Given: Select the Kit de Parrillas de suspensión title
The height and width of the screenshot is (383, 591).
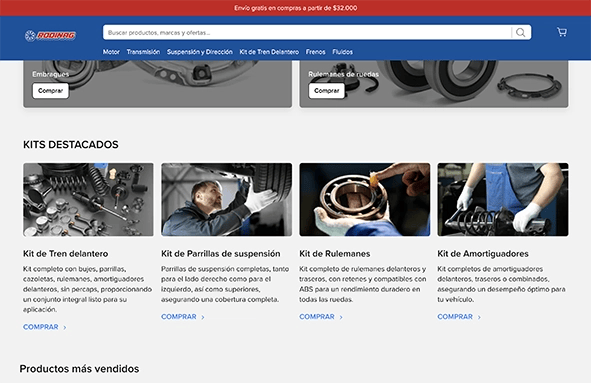Looking at the screenshot, I should 221,254.
